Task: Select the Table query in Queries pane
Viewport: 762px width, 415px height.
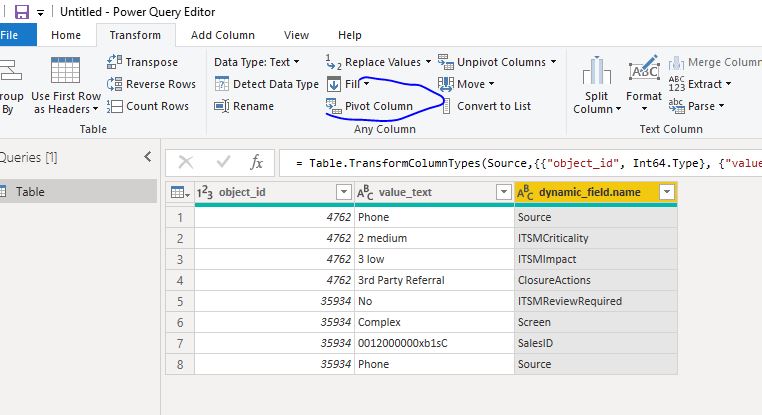Action: pos(78,191)
